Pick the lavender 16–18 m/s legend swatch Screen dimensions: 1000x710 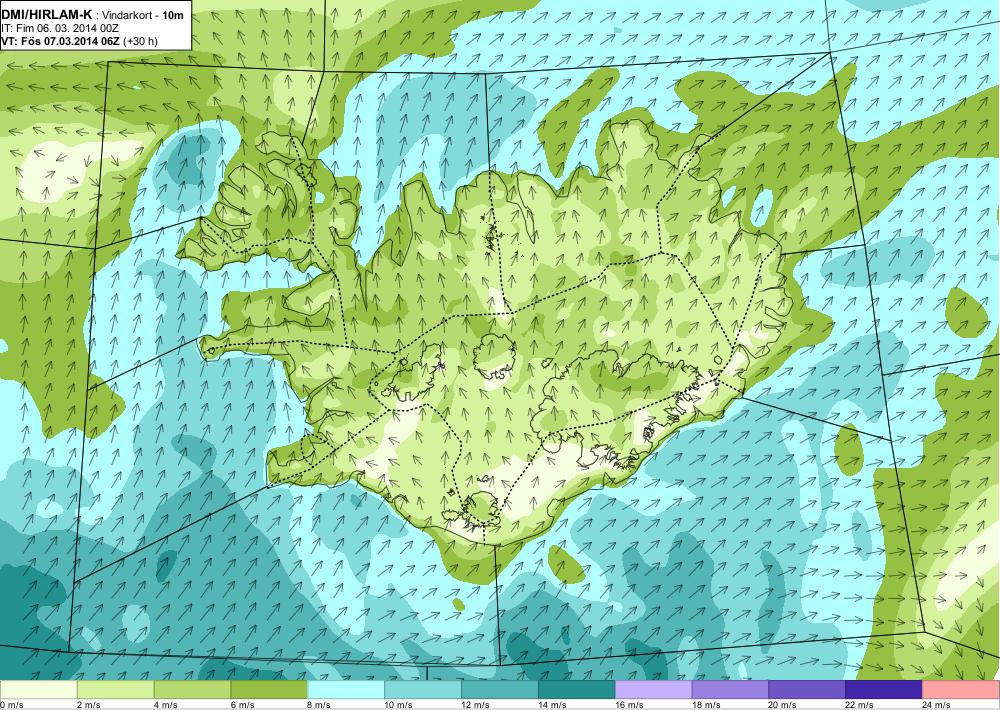[653, 690]
